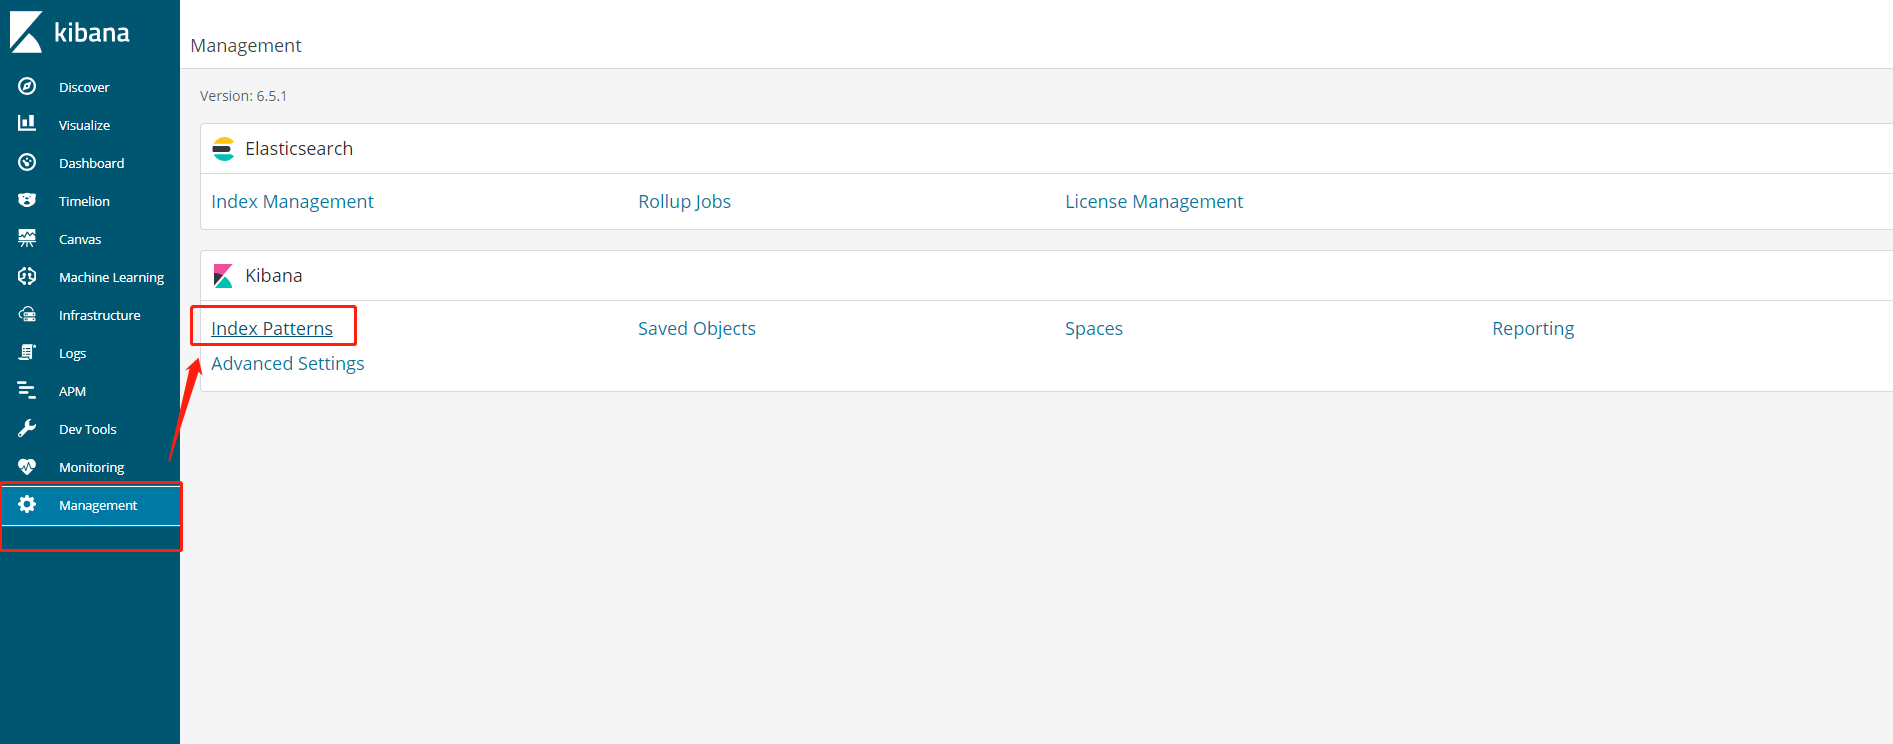
Task: Go to Visualize in the sidebar
Action: [x=90, y=125]
